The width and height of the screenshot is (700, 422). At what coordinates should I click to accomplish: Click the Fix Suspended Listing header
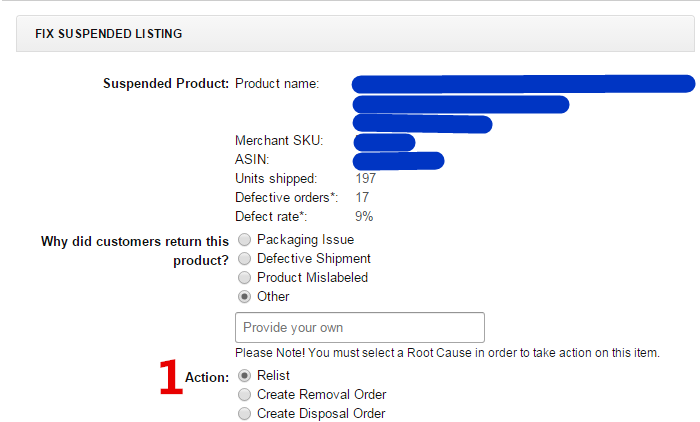pyautogui.click(x=108, y=33)
